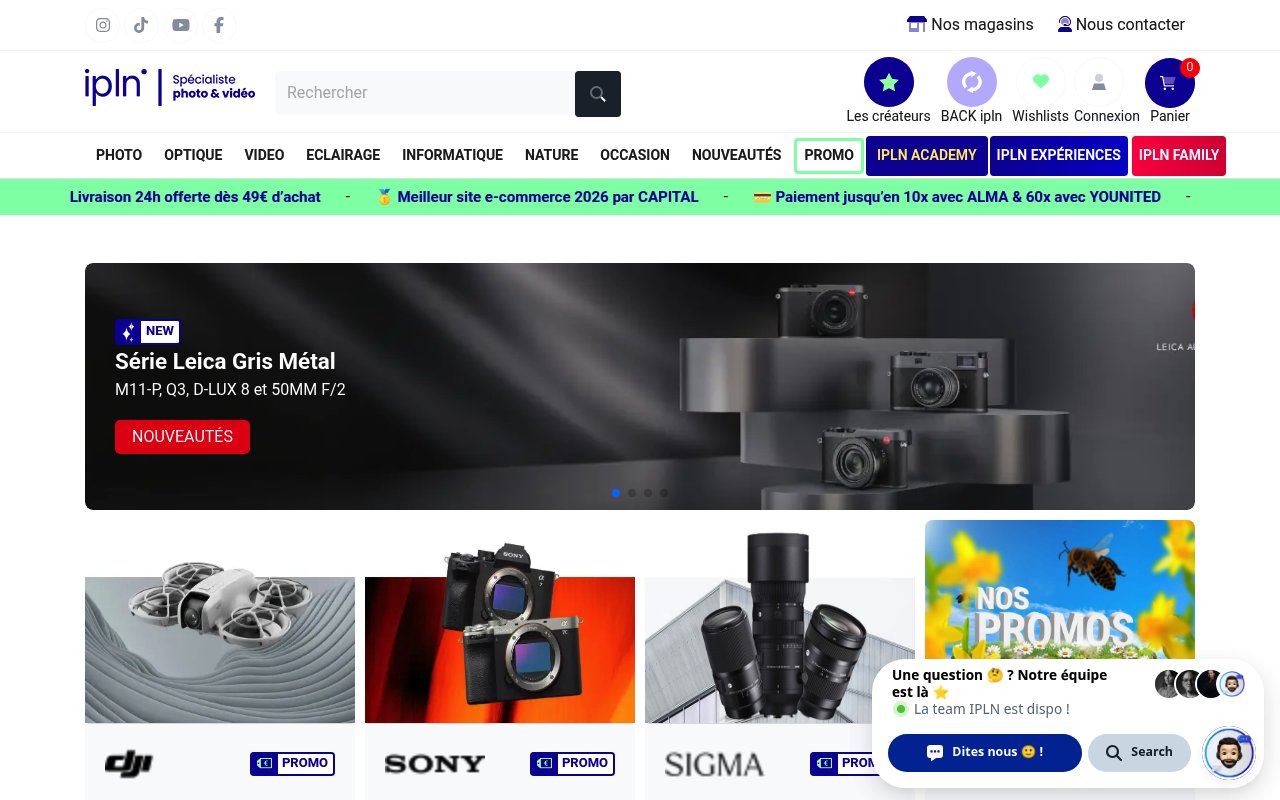This screenshot has width=1280, height=800.
Task: Open the VIDEO menu
Action: (x=264, y=155)
